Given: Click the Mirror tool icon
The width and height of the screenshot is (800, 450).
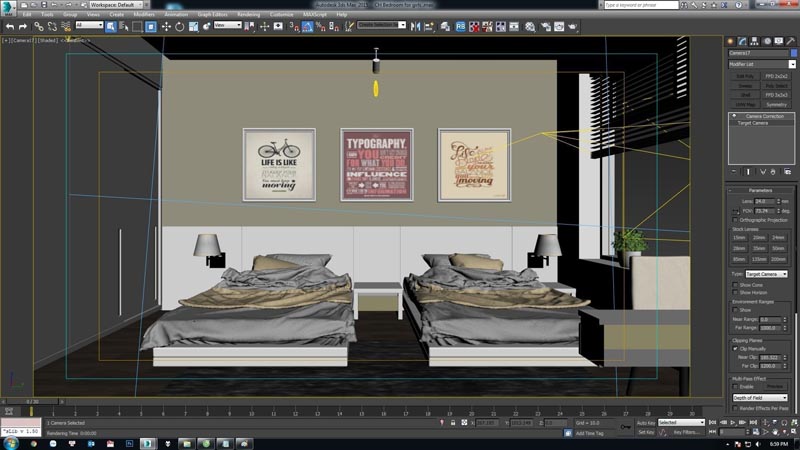Looking at the screenshot, I should tap(415, 26).
